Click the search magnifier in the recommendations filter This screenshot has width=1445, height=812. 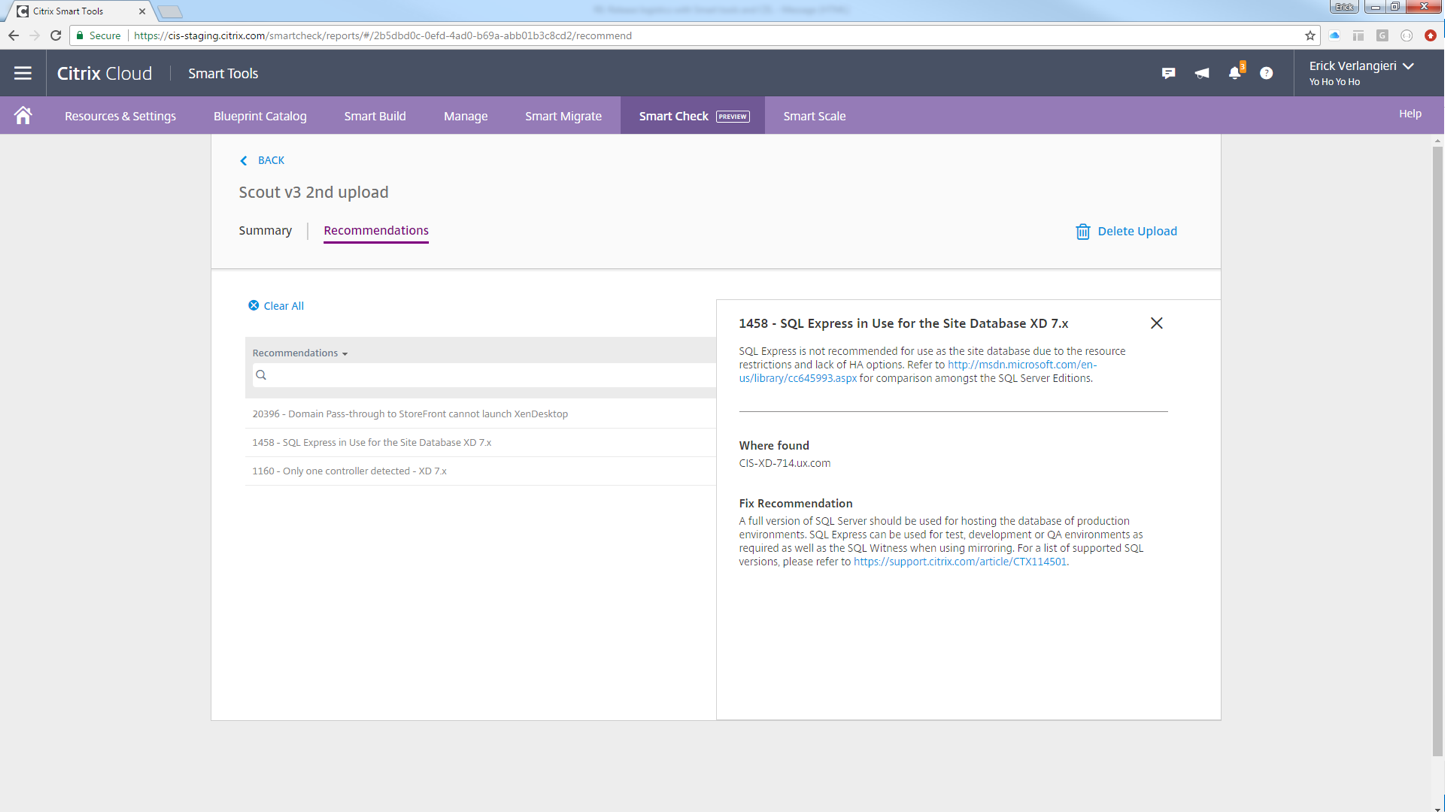click(261, 375)
